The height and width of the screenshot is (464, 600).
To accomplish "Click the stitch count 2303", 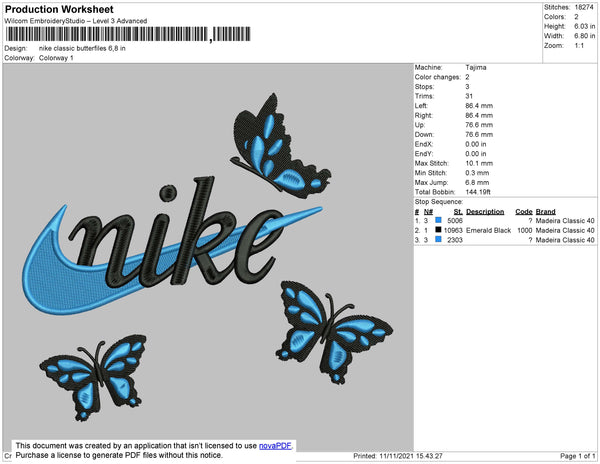I will click(455, 240).
